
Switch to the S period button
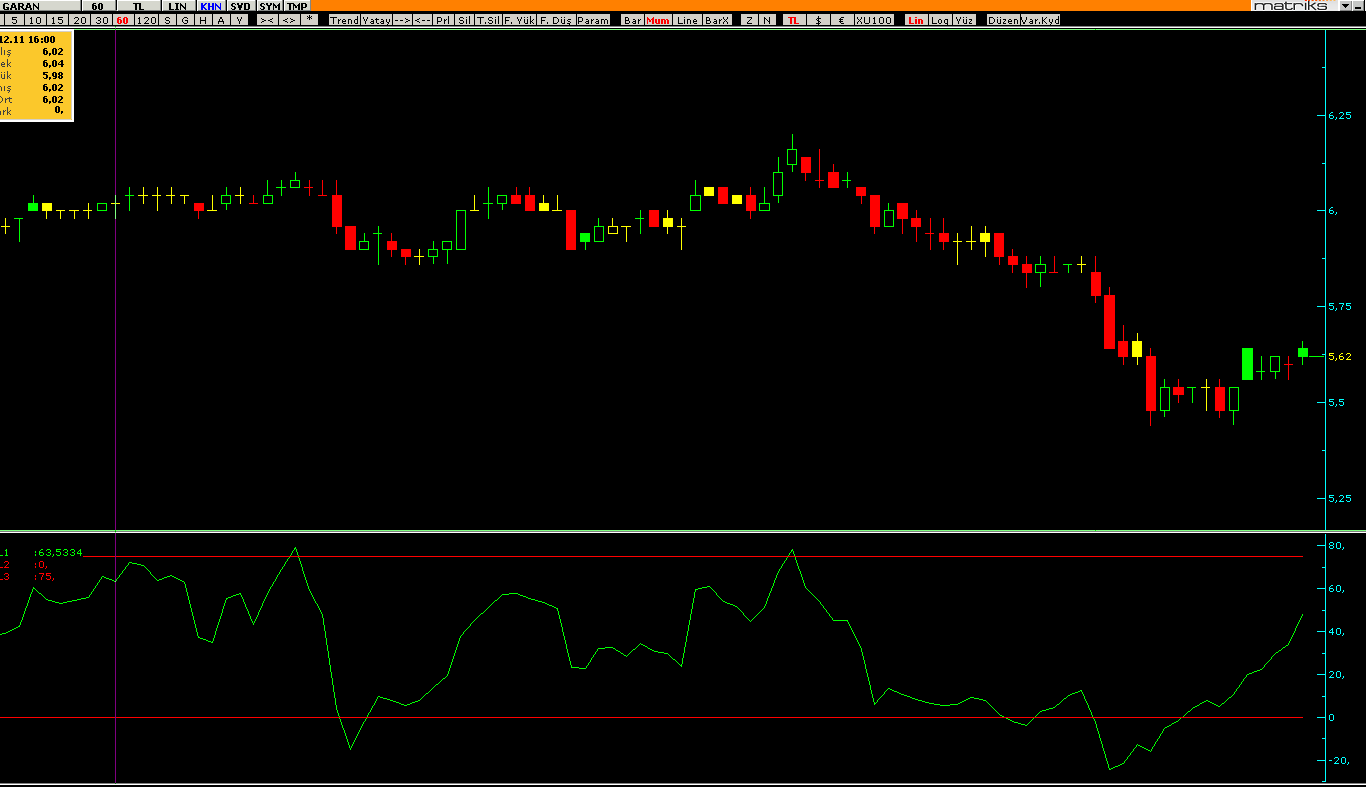pyautogui.click(x=167, y=20)
